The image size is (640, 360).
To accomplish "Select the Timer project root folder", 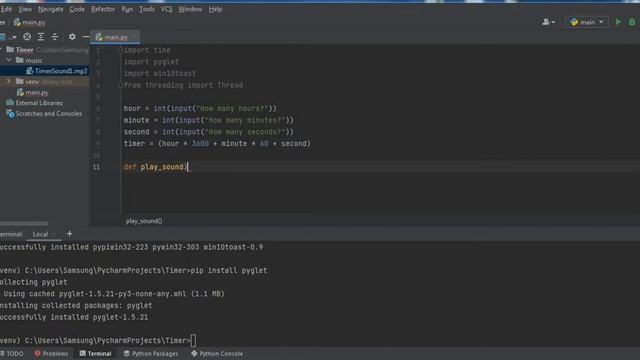I will [24, 50].
